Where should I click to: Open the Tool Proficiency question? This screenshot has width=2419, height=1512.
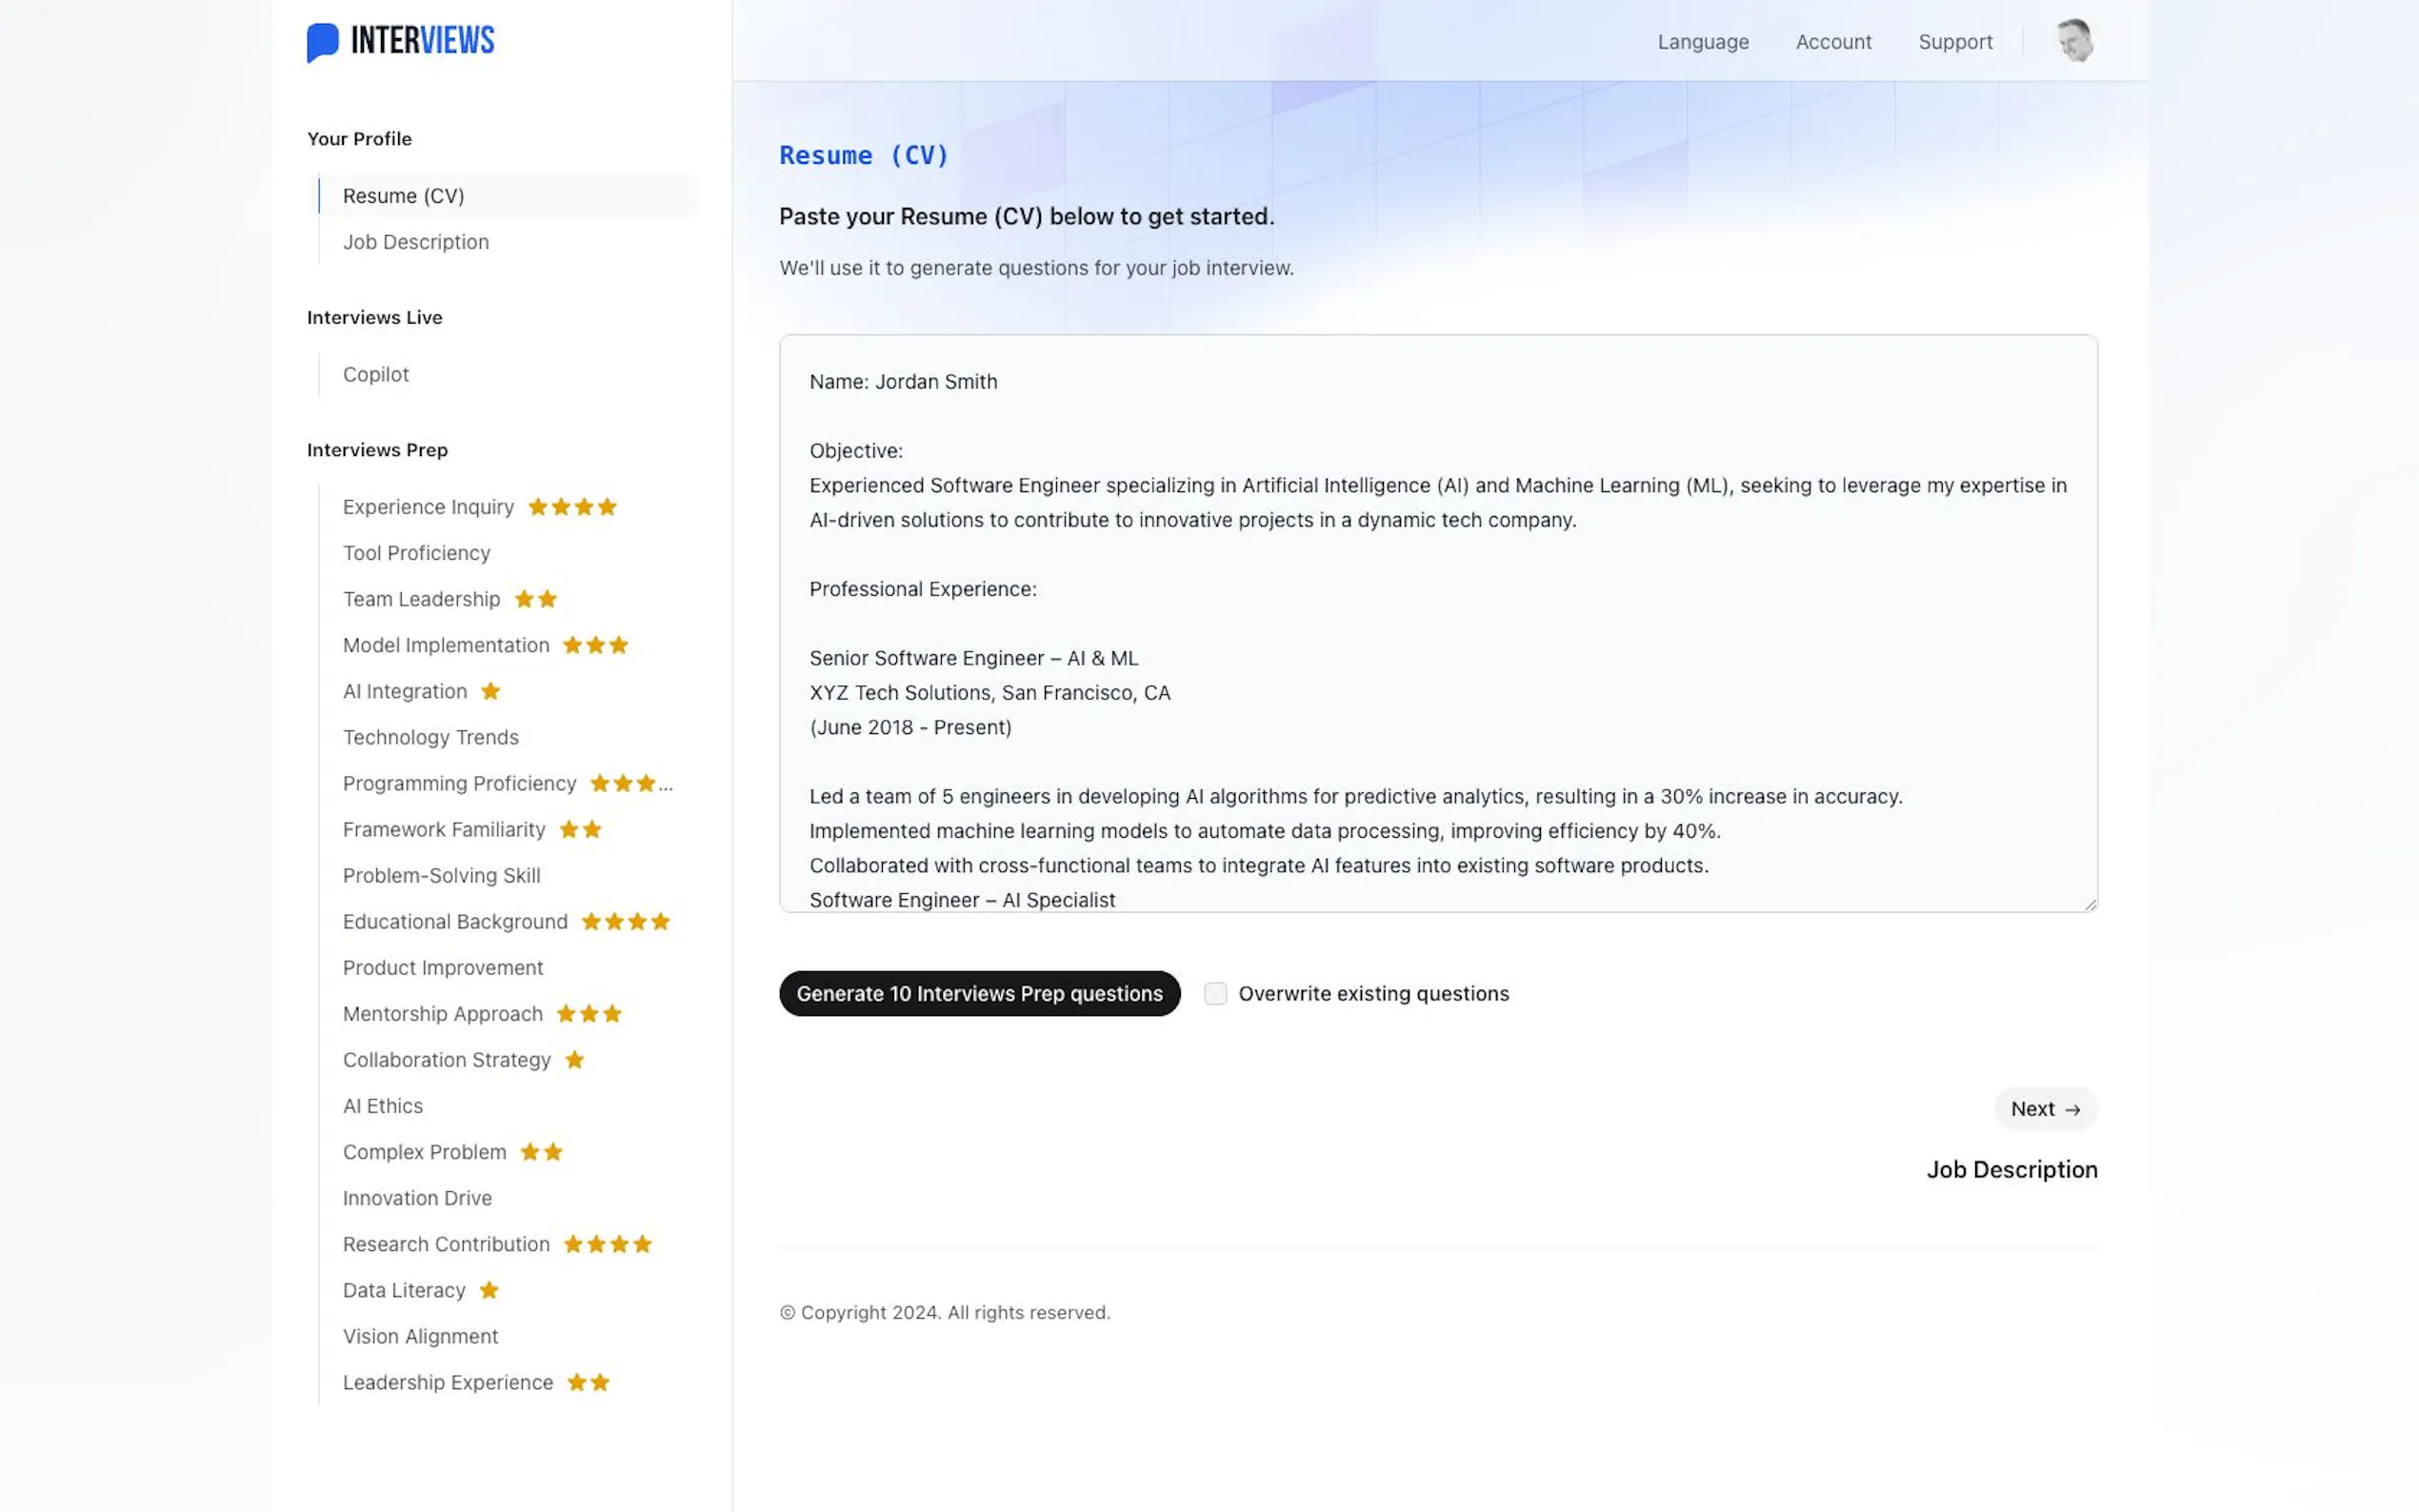click(x=416, y=553)
